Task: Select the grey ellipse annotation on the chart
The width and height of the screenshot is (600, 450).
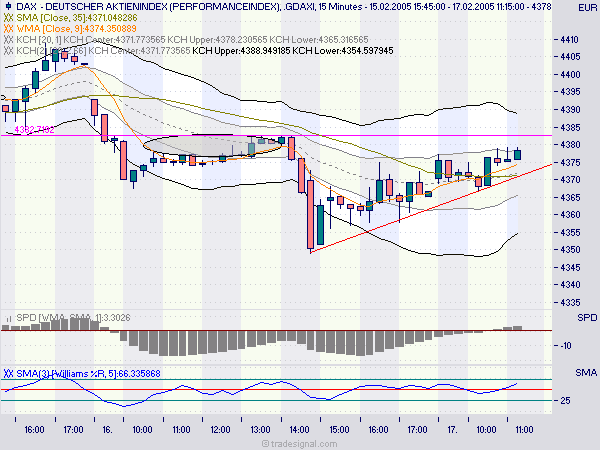Action: 214,146
